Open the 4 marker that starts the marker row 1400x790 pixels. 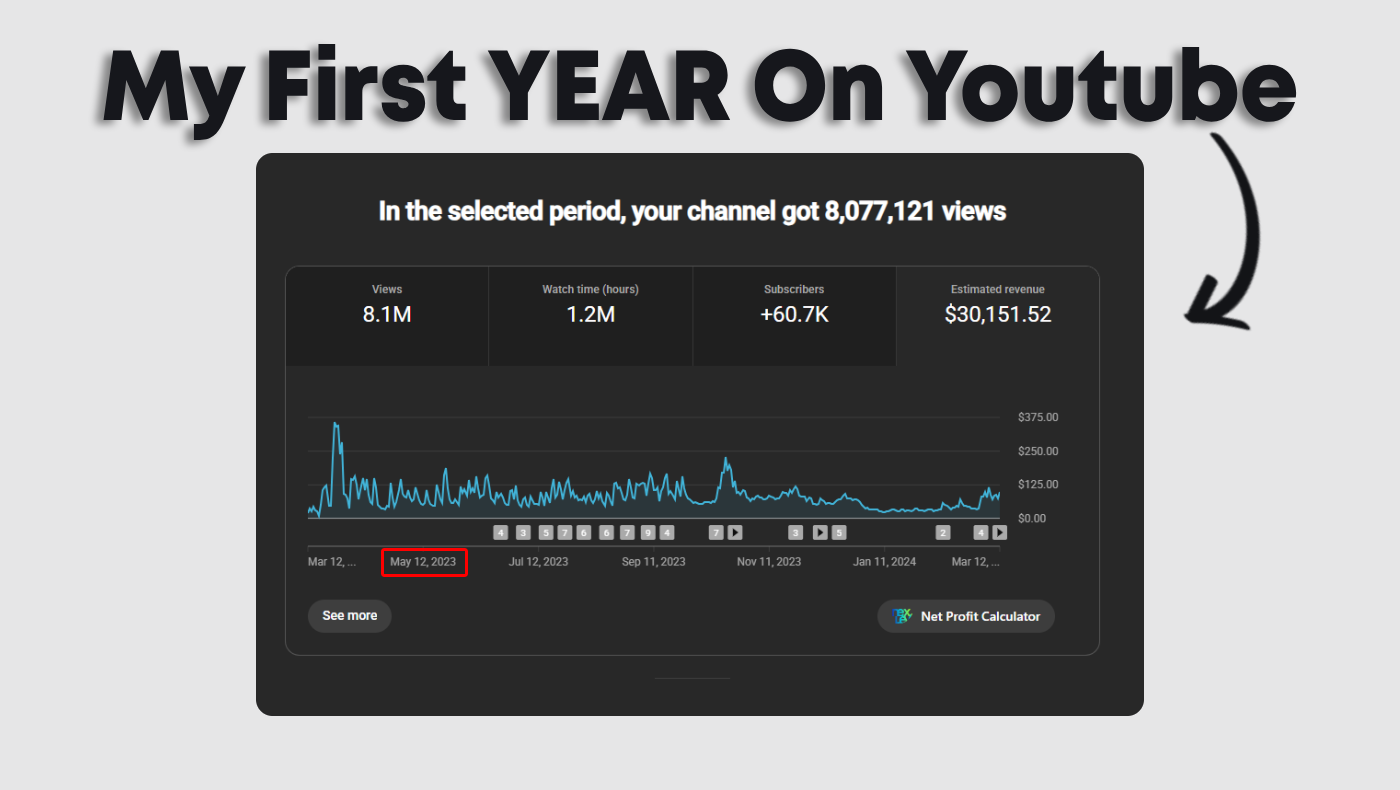coord(501,533)
